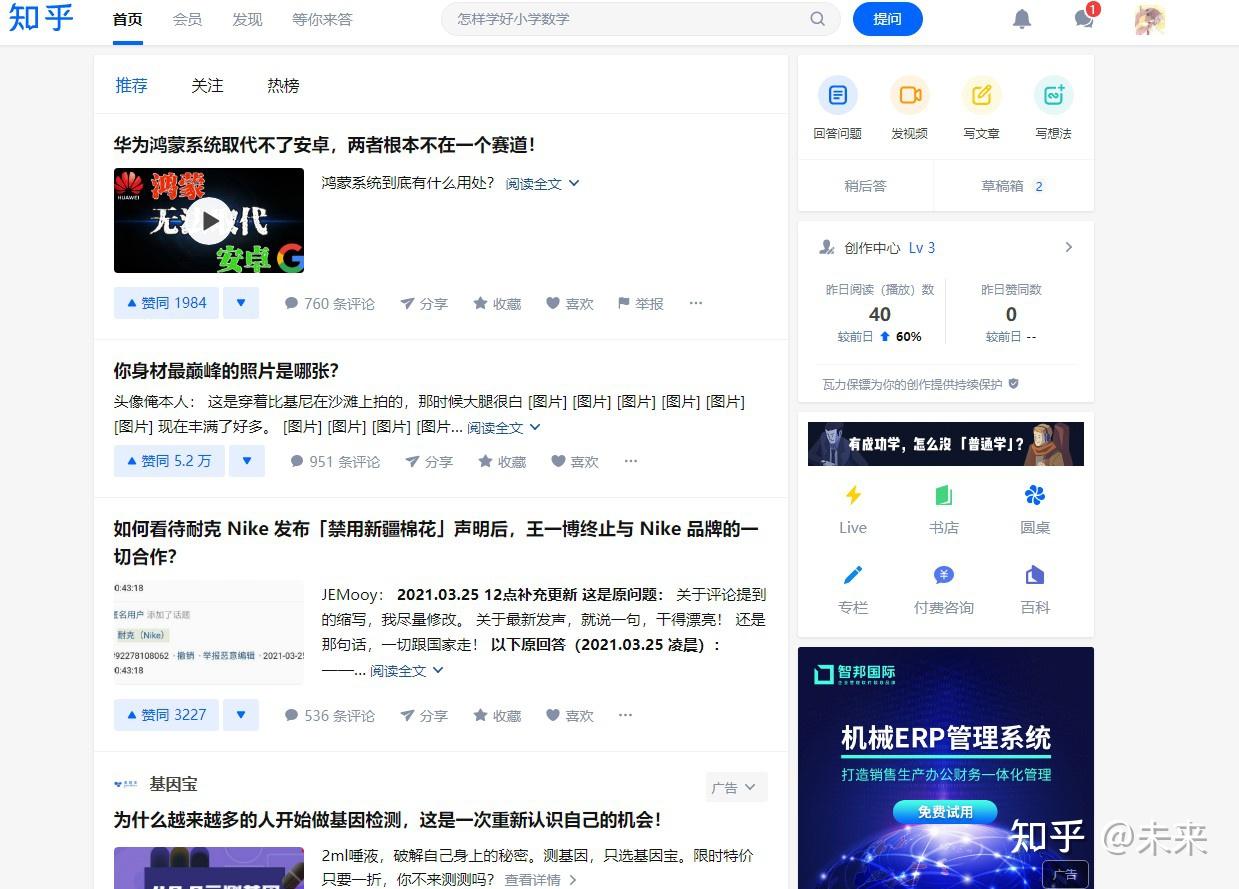The height and width of the screenshot is (889, 1239).
Task: Click the 写文章 icon
Action: click(x=982, y=96)
